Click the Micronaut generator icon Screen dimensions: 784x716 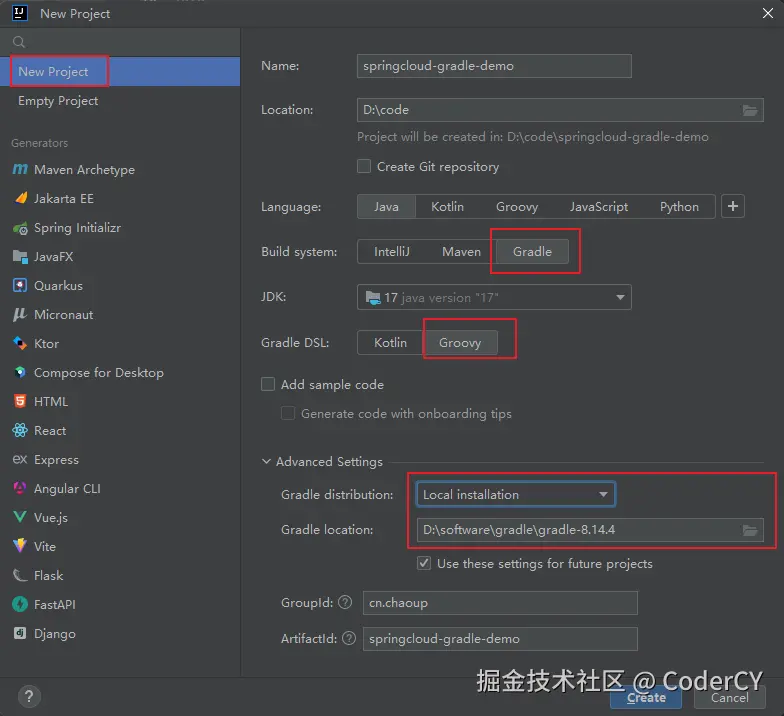[x=20, y=314]
